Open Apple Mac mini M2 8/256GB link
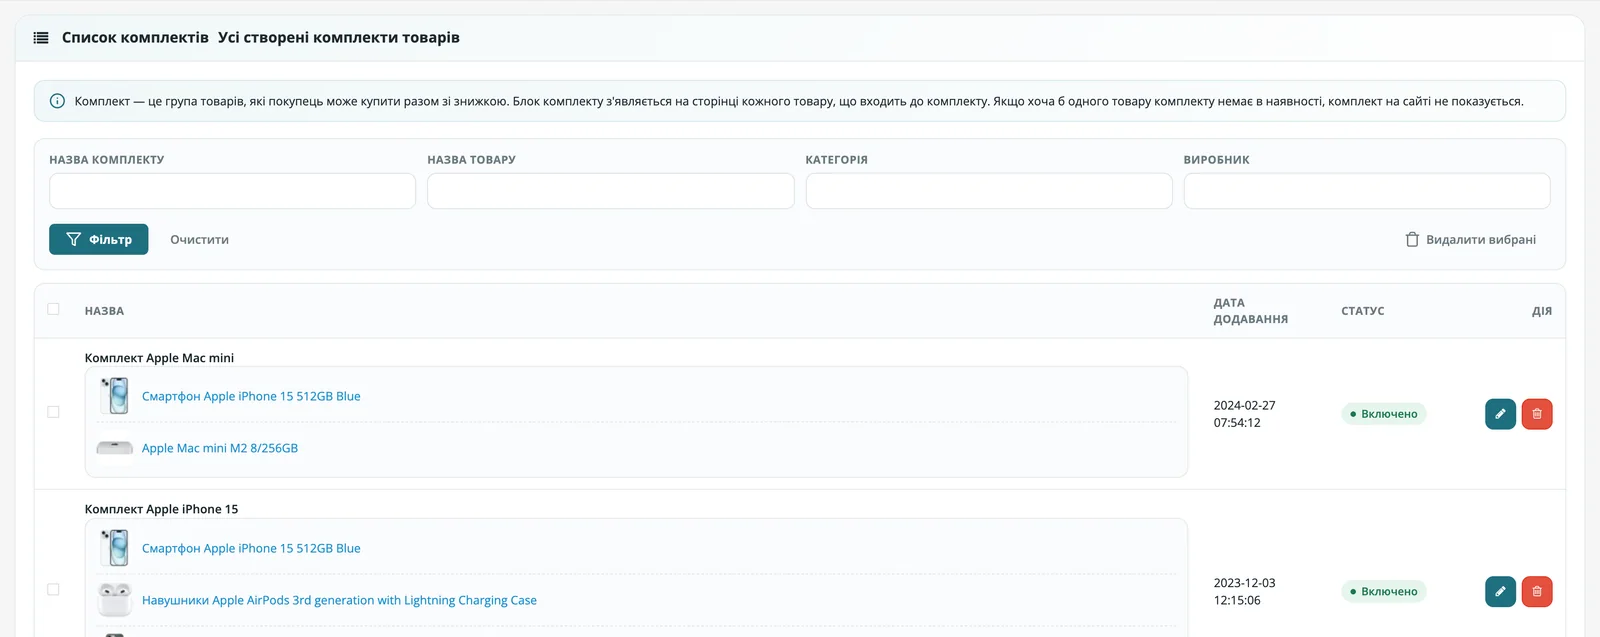Screen dimensions: 1600x637 pyautogui.click(x=220, y=449)
